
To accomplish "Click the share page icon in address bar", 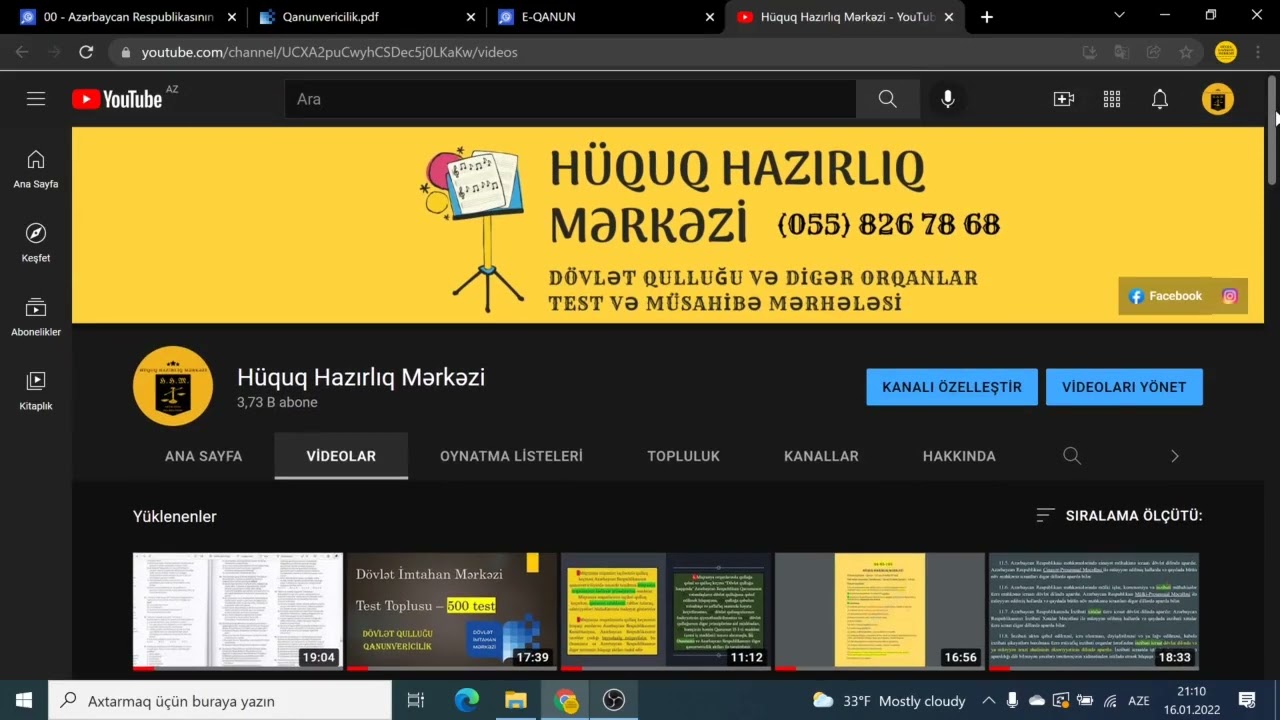I will [1154, 52].
